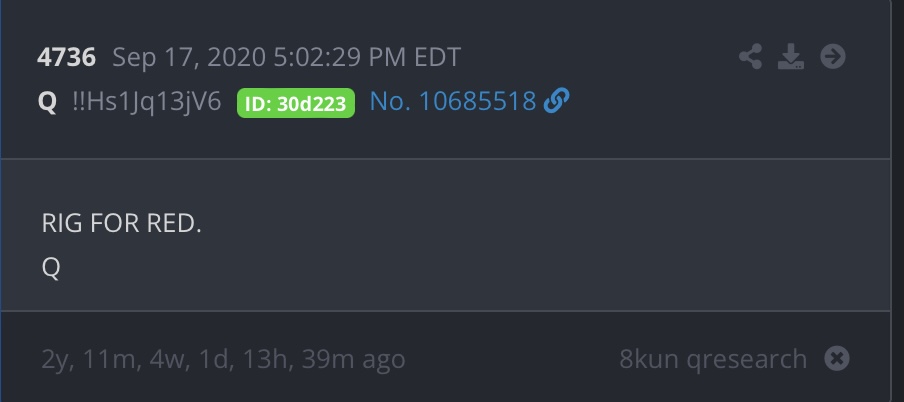Click the share icon for post 4736

coord(750,57)
